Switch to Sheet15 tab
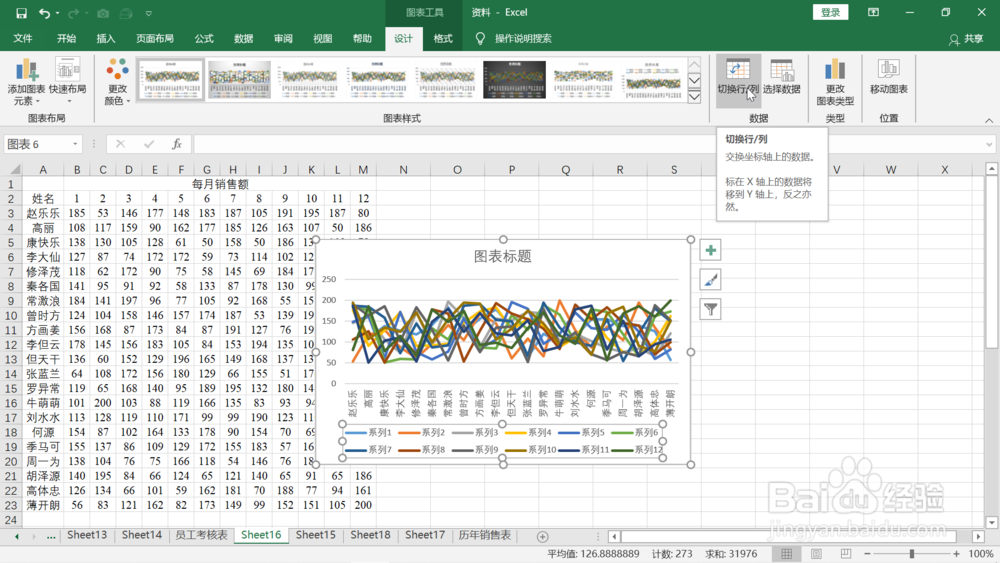The height and width of the screenshot is (563, 1000). click(315, 535)
